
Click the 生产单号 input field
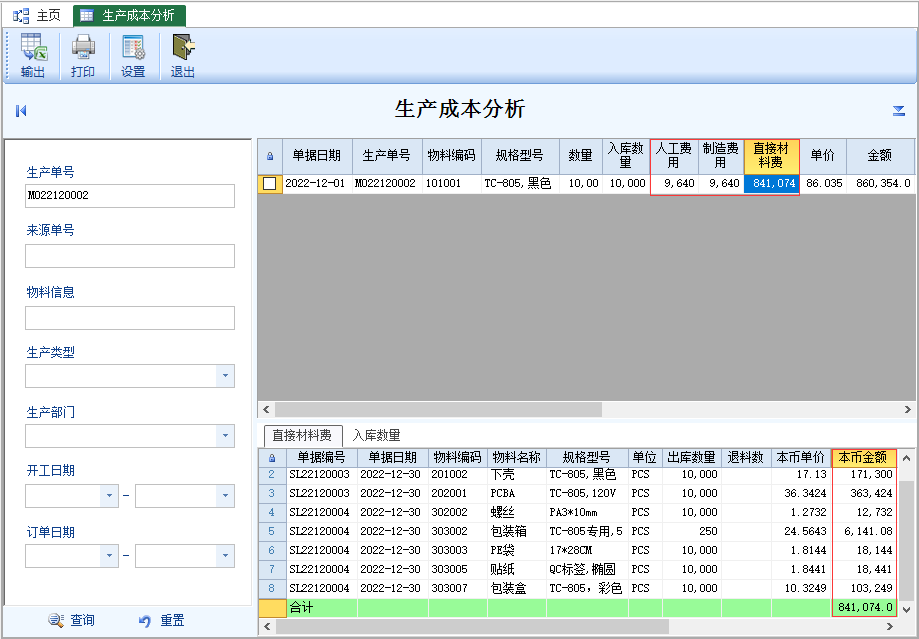point(130,196)
